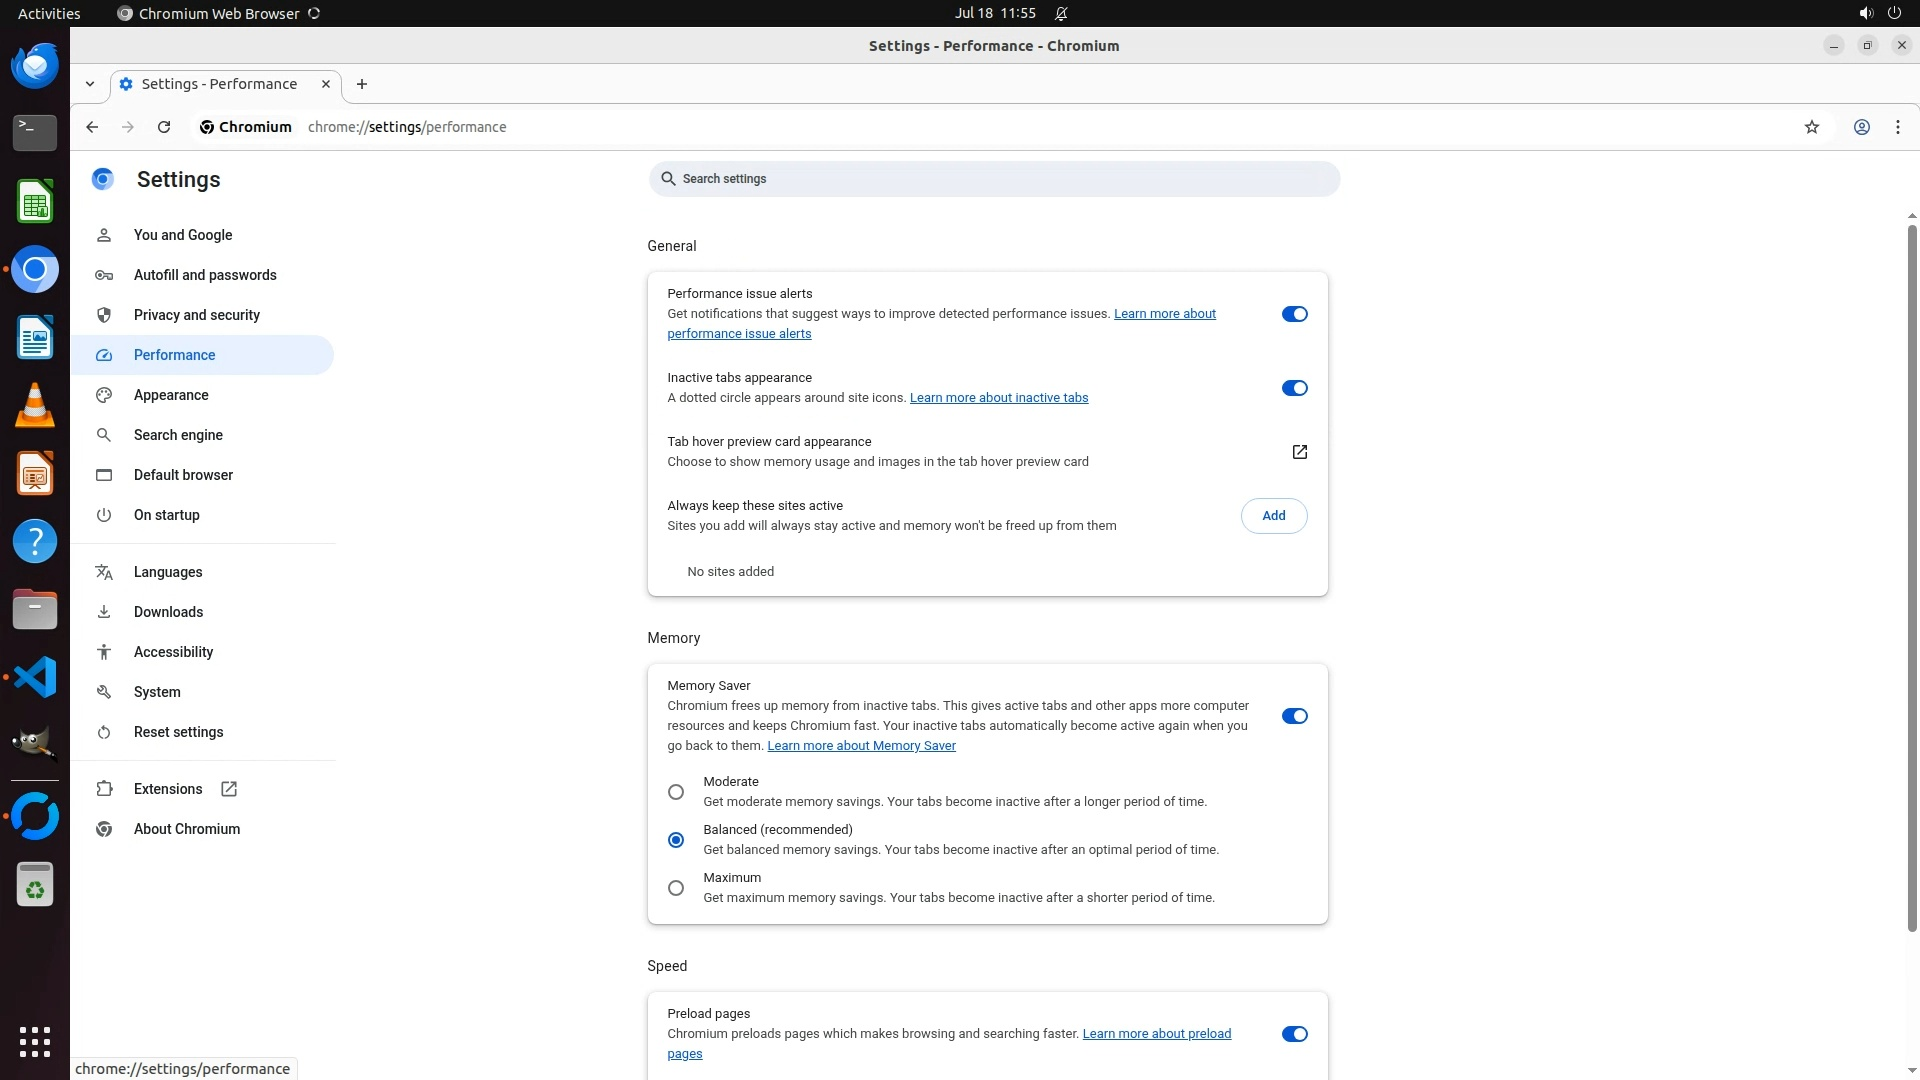Open the Appearance settings section
Screen dimensions: 1920x1080
click(x=171, y=395)
